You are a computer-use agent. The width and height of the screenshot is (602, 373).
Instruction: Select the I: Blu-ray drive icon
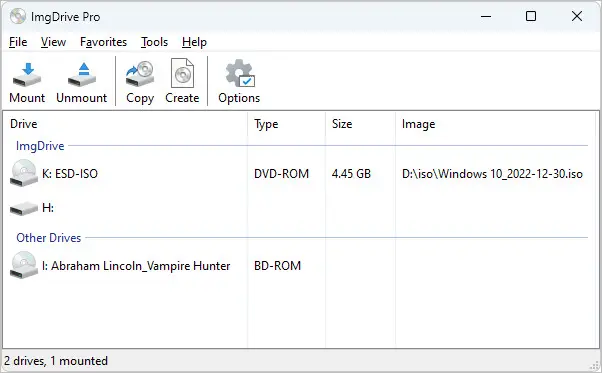24,265
